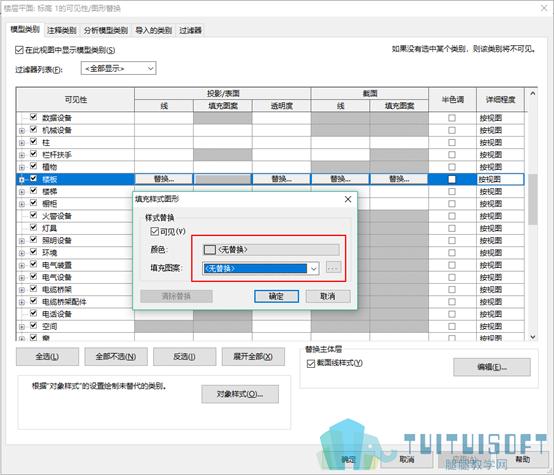
Task: Click the 颜色 <无替换> color button
Action: [x=271, y=250]
